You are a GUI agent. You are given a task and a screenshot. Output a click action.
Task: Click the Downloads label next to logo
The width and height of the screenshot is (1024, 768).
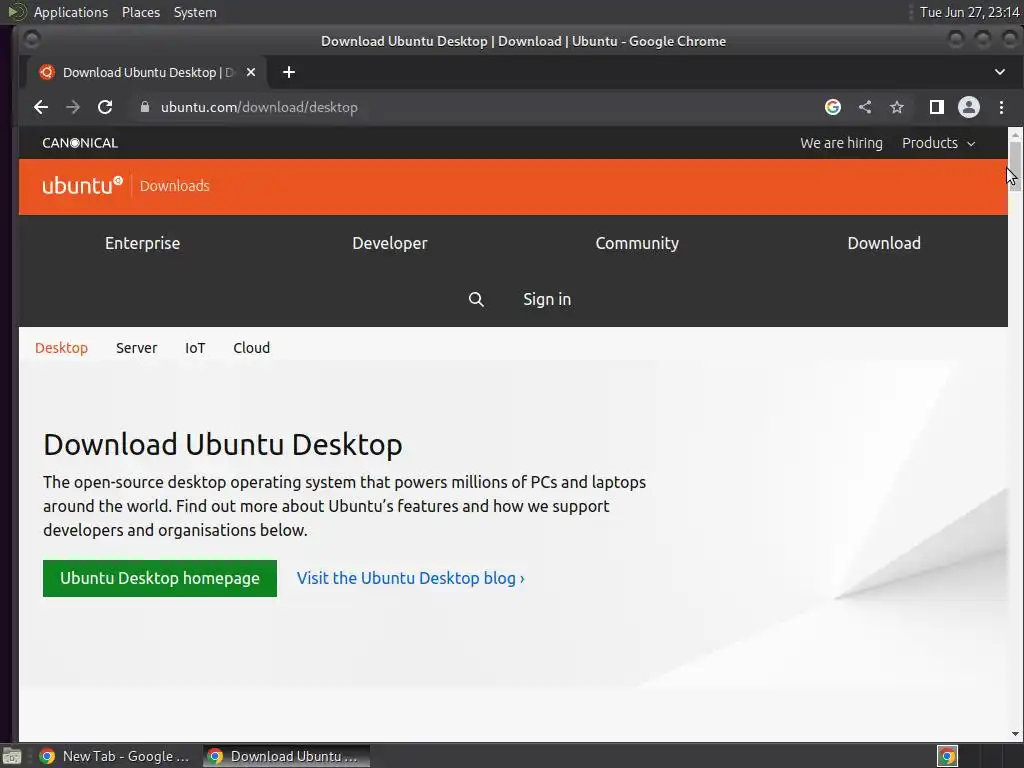pos(174,186)
